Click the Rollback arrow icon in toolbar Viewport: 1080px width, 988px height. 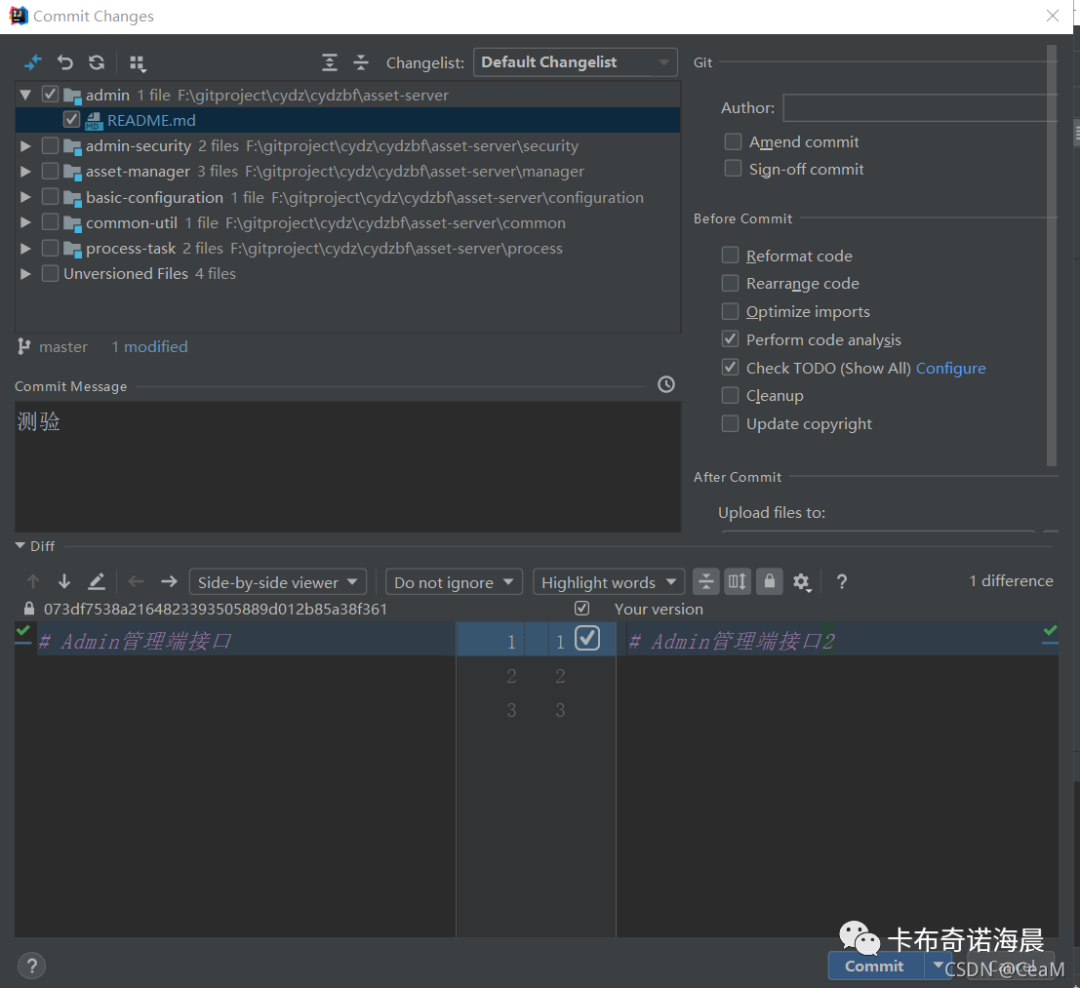tap(65, 62)
